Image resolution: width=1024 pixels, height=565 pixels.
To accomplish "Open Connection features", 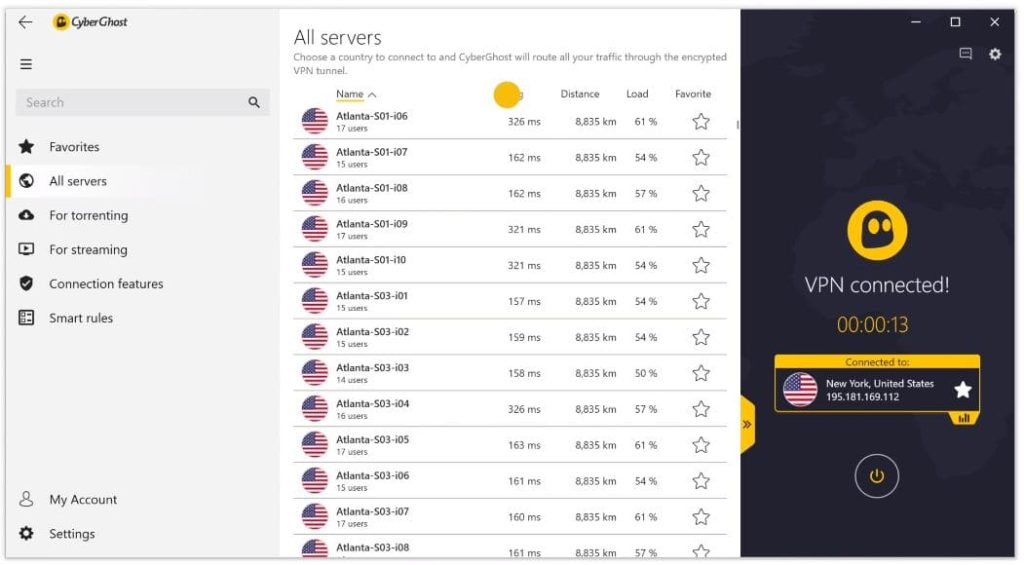I will click(106, 283).
